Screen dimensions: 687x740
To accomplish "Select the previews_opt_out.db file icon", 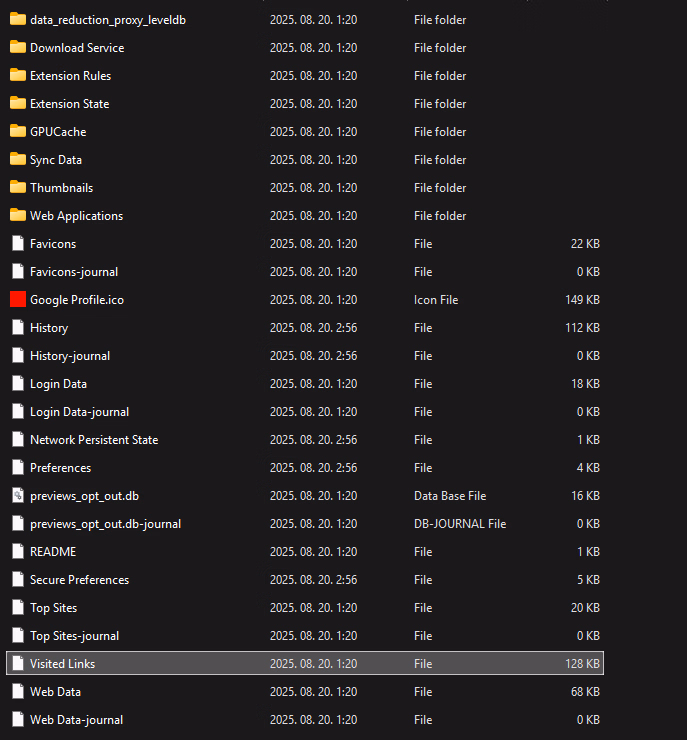I will 17,495.
